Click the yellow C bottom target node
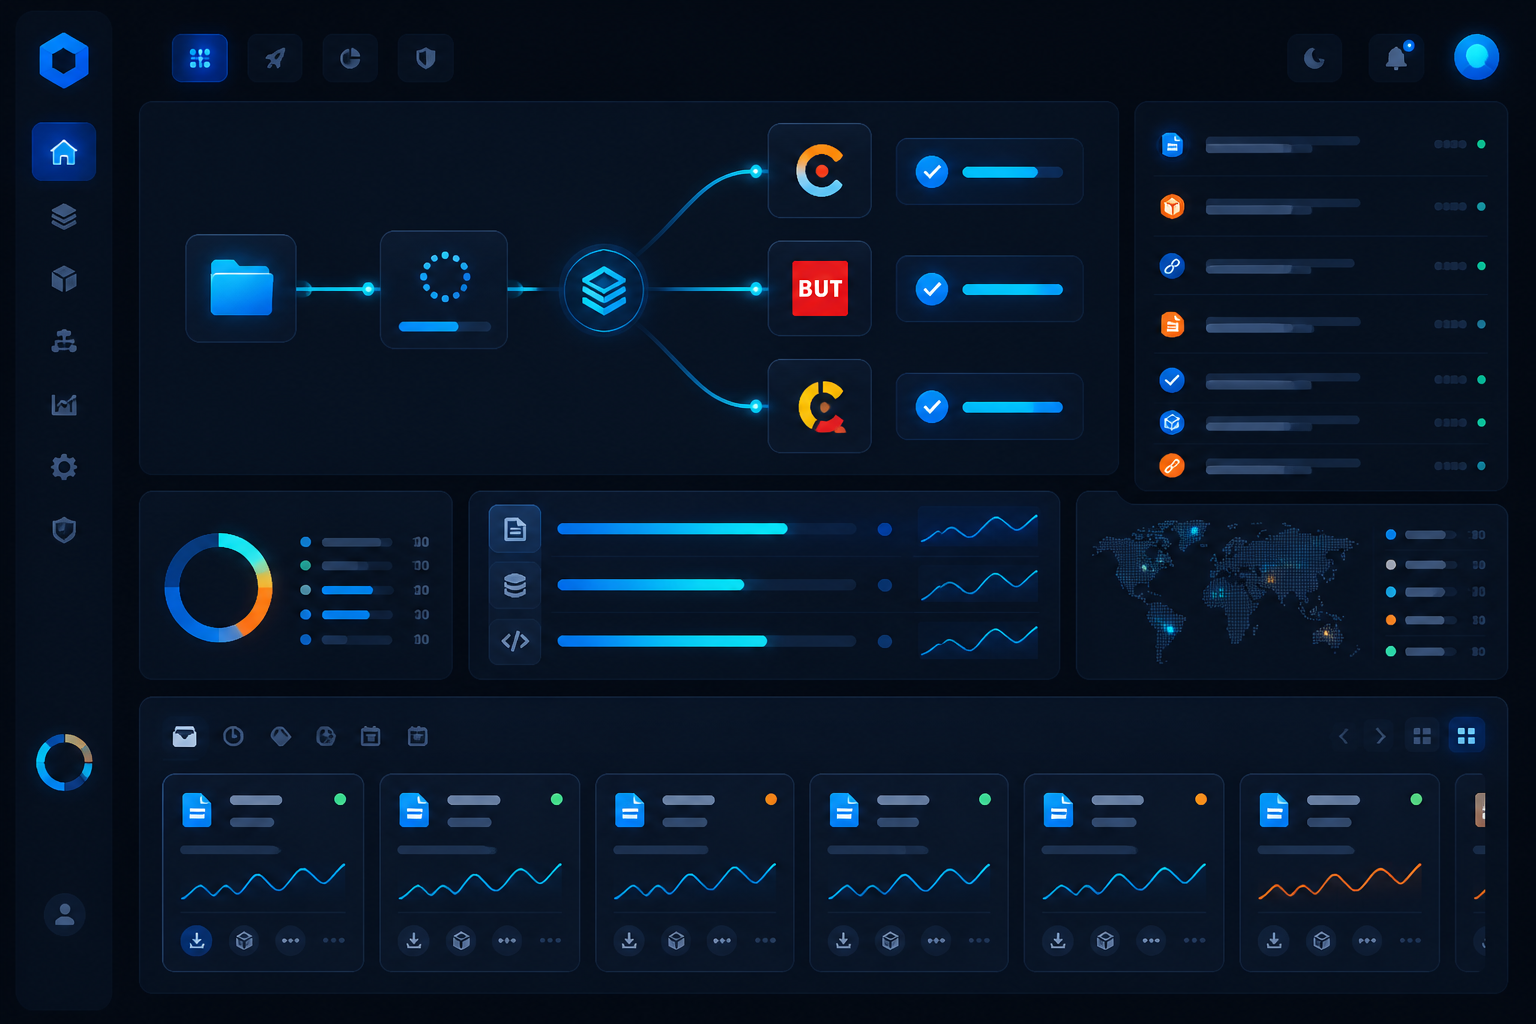This screenshot has width=1536, height=1024. (820, 406)
